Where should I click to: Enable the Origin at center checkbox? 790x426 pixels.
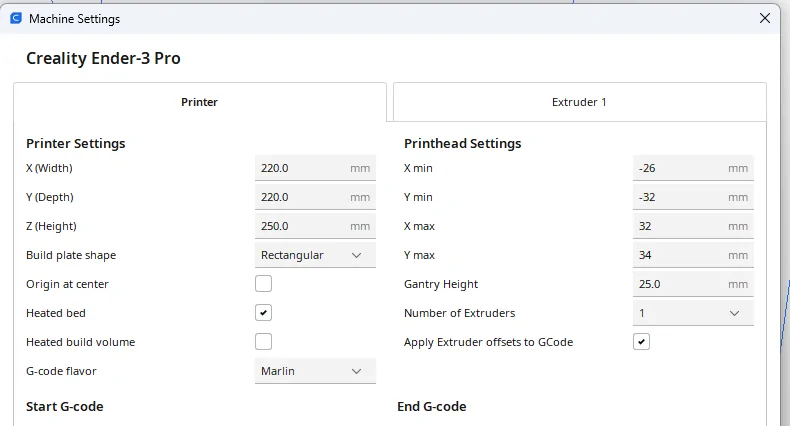(x=263, y=283)
